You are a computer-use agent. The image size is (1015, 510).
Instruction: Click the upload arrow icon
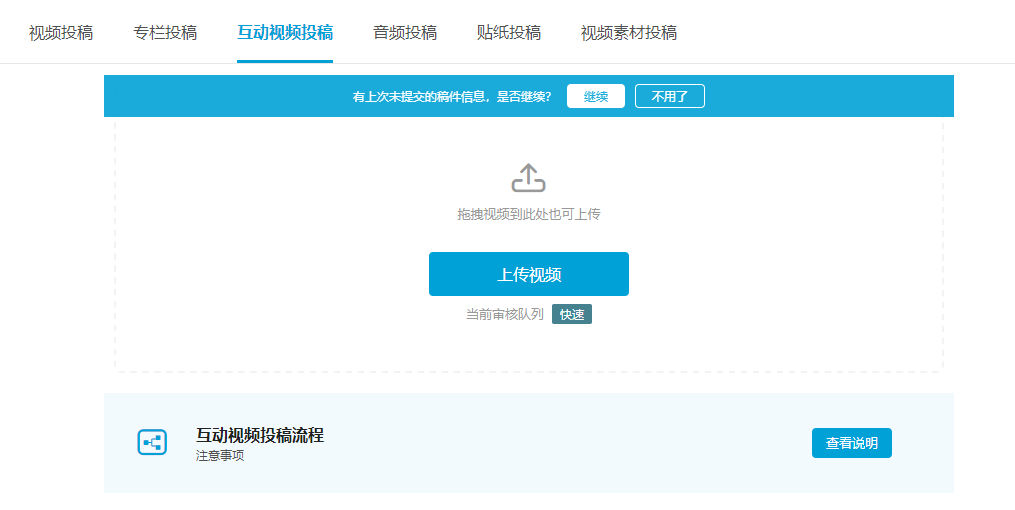[x=529, y=178]
